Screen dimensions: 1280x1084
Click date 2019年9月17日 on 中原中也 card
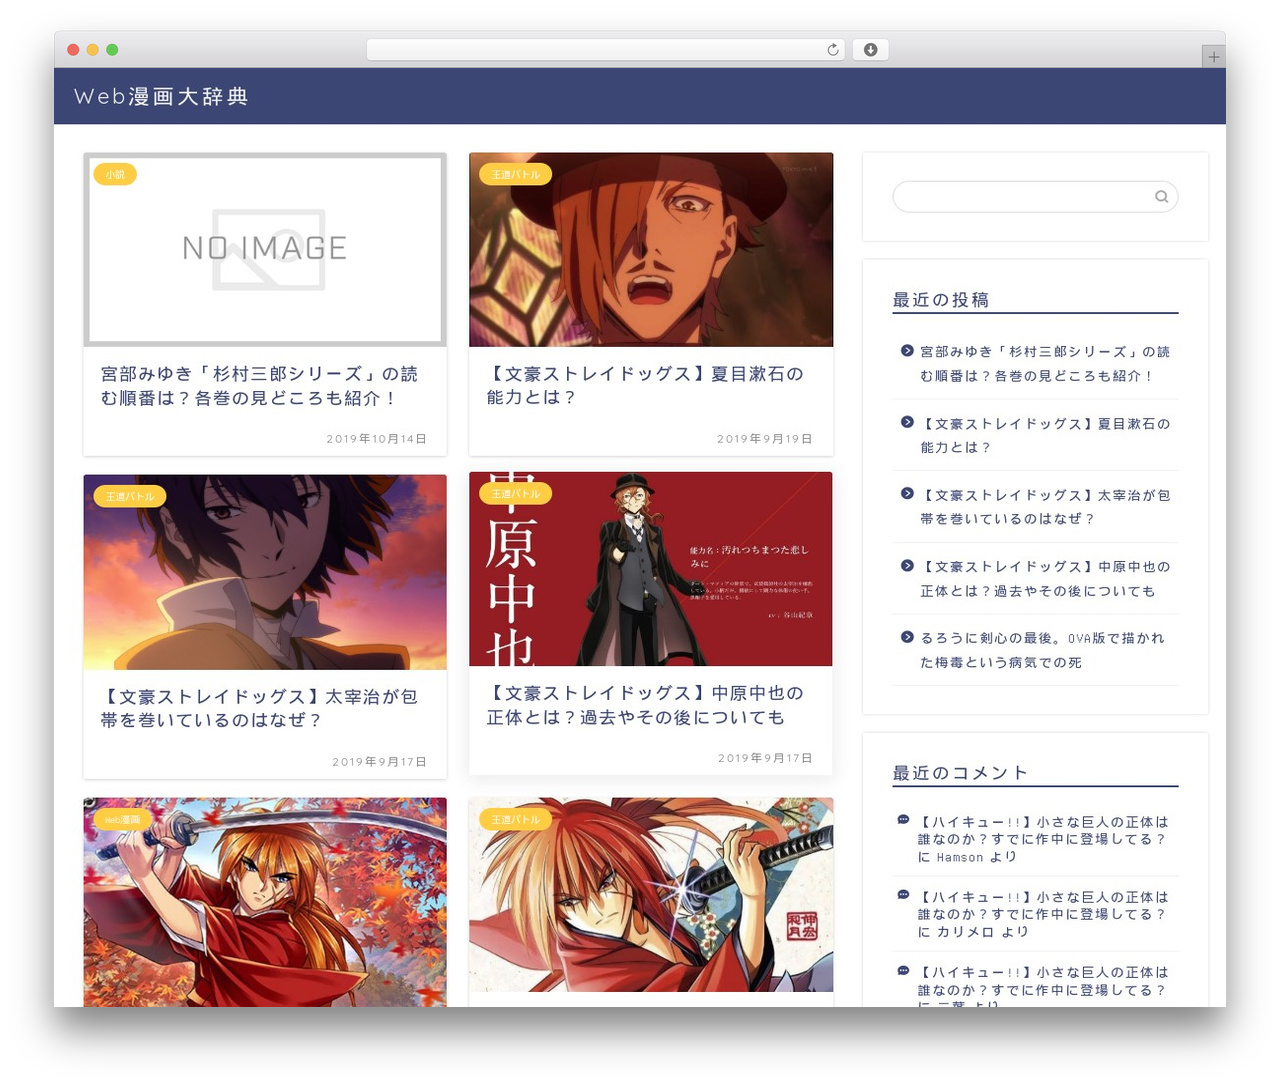tap(765, 758)
